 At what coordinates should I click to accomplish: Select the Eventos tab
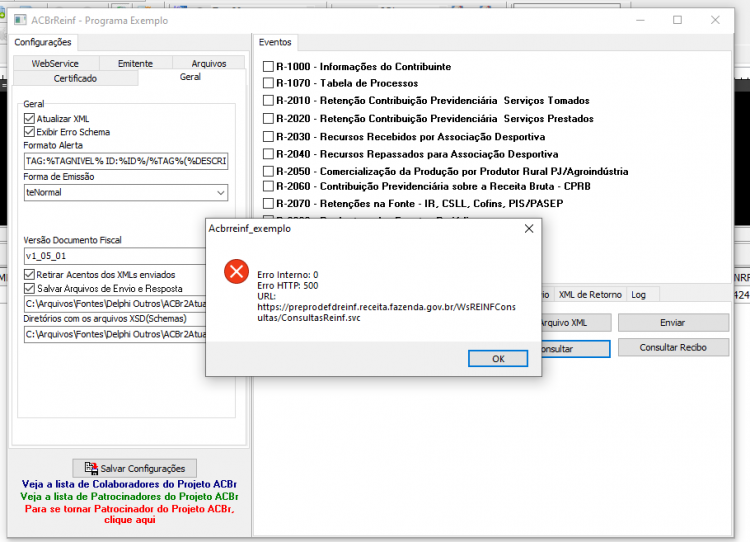(x=275, y=42)
